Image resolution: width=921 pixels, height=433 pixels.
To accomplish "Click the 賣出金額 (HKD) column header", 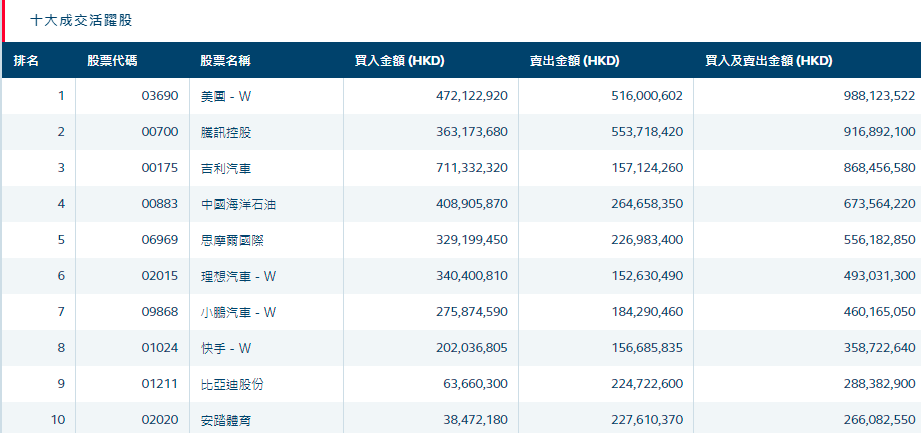I will pos(574,61).
